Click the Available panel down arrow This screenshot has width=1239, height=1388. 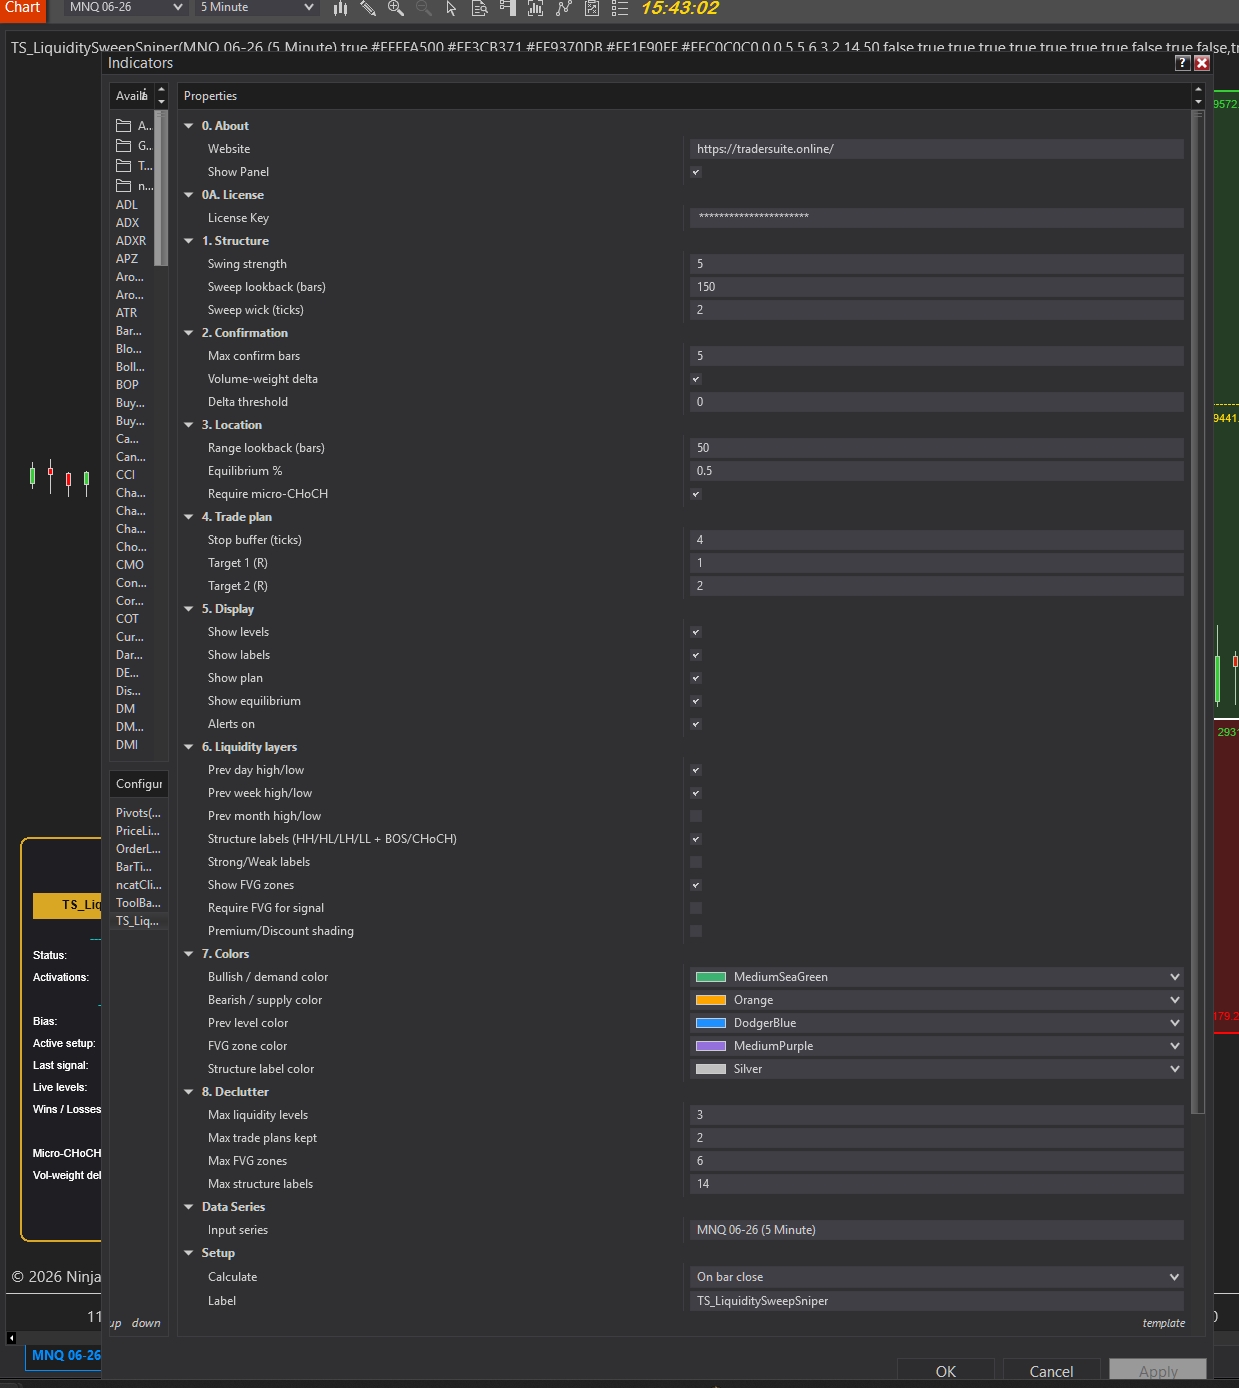(161, 102)
